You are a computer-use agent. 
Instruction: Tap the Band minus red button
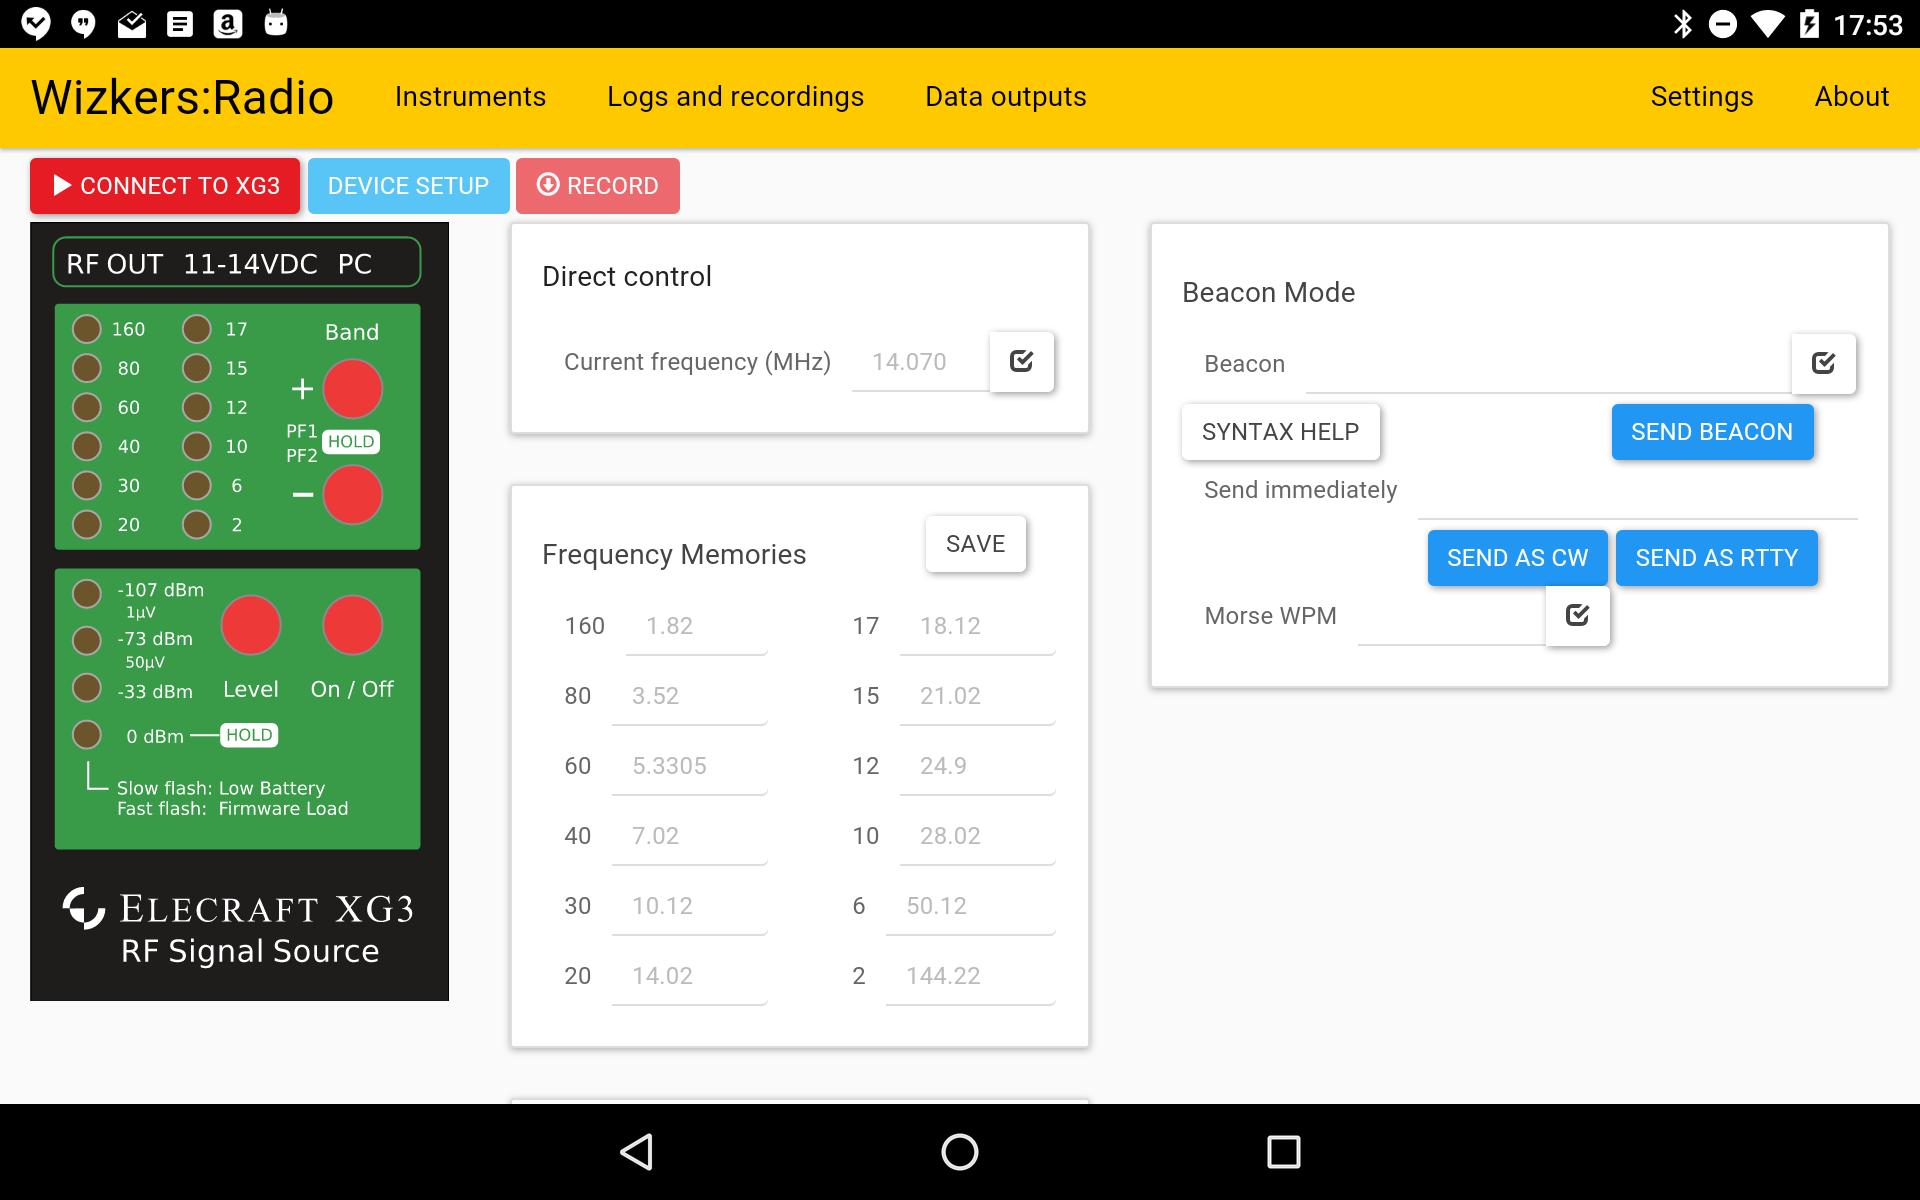tap(352, 495)
